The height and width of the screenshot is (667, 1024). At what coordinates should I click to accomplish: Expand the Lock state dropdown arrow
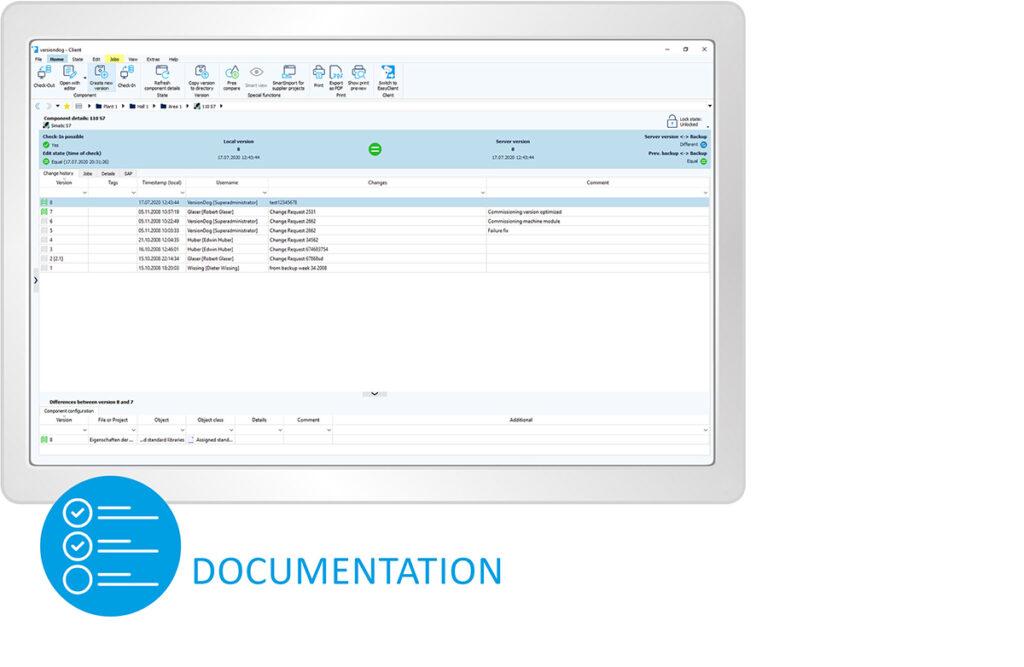pos(707,127)
